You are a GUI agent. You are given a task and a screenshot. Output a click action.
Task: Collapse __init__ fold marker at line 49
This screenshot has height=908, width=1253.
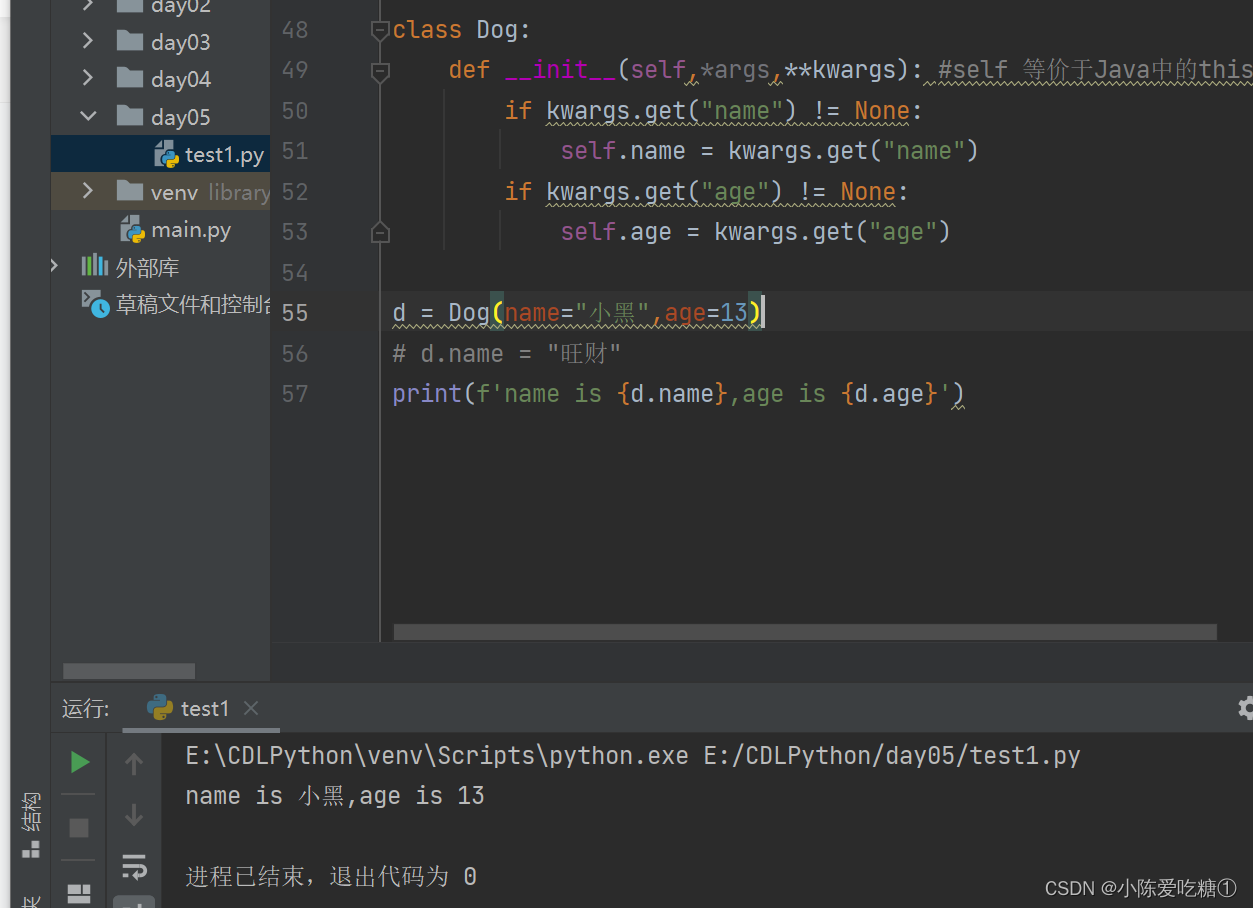point(380,71)
